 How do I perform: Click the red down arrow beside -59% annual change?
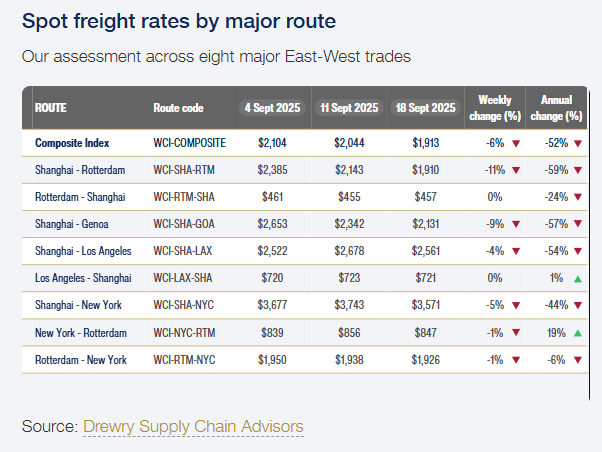578,170
